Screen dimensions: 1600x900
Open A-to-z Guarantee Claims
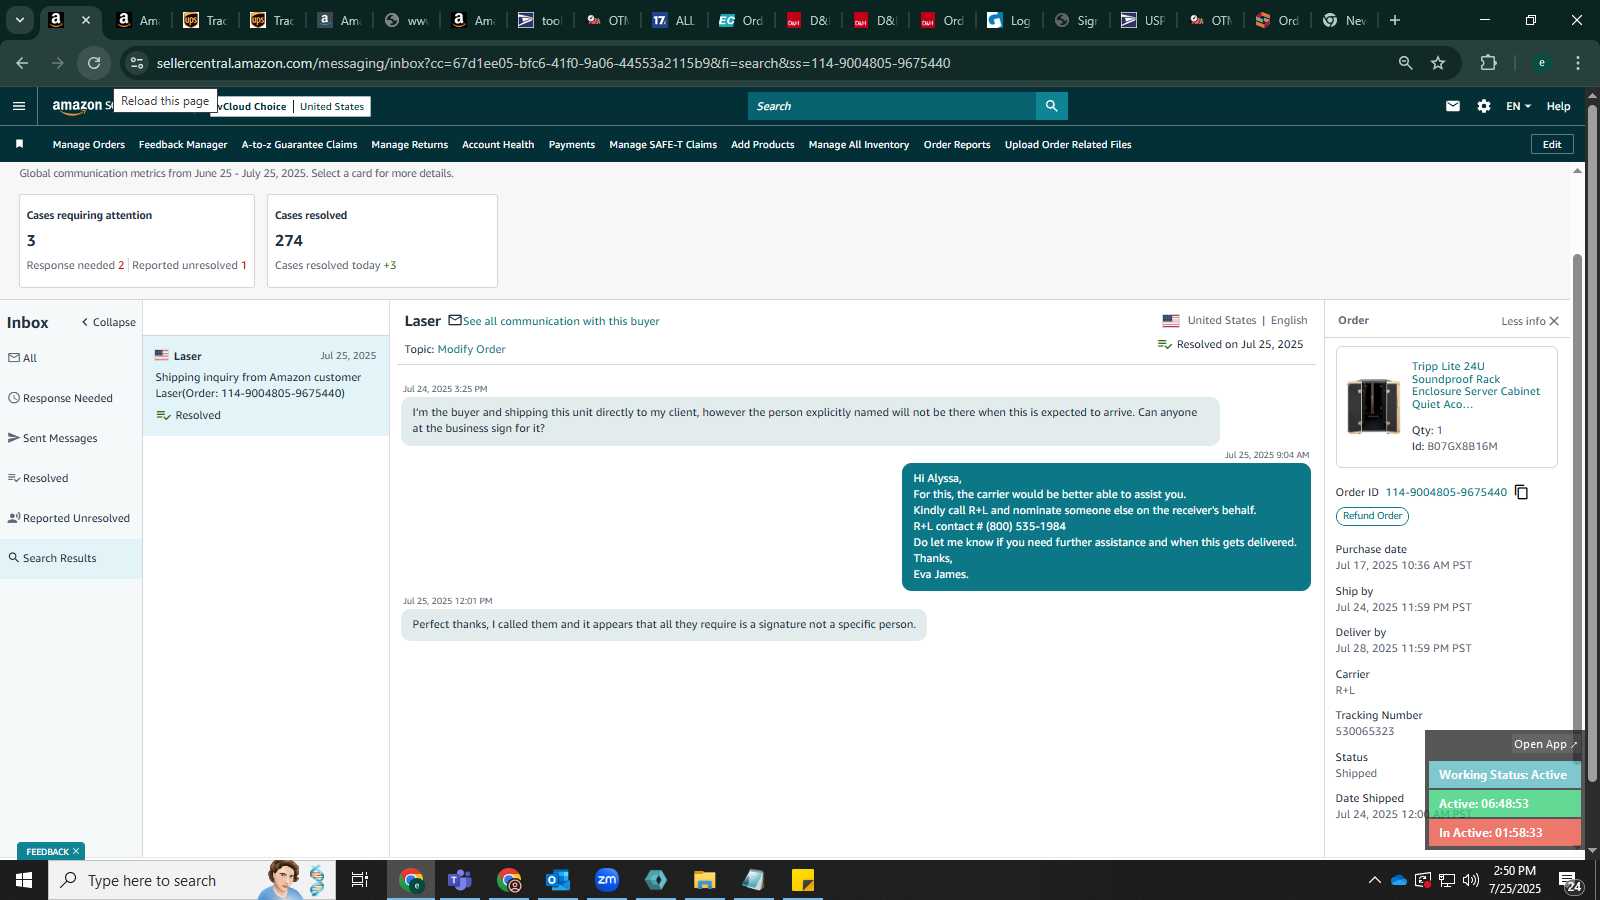click(x=299, y=145)
